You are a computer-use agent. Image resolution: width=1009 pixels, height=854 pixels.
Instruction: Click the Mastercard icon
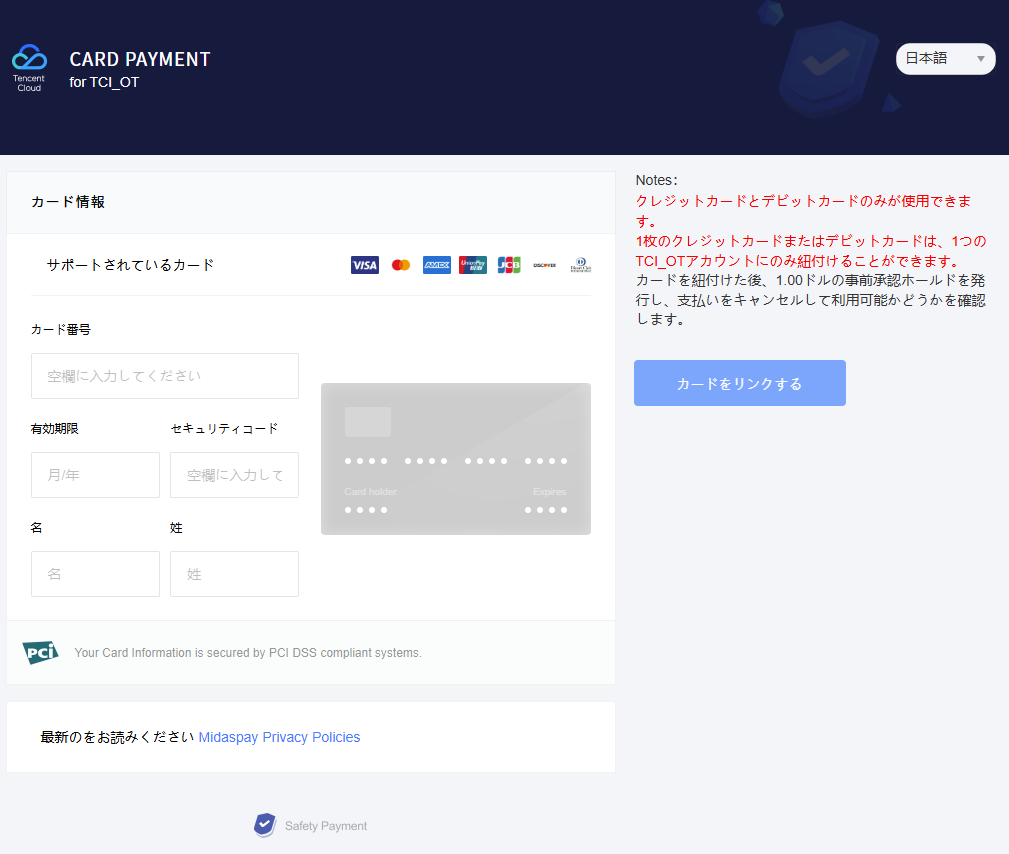401,265
